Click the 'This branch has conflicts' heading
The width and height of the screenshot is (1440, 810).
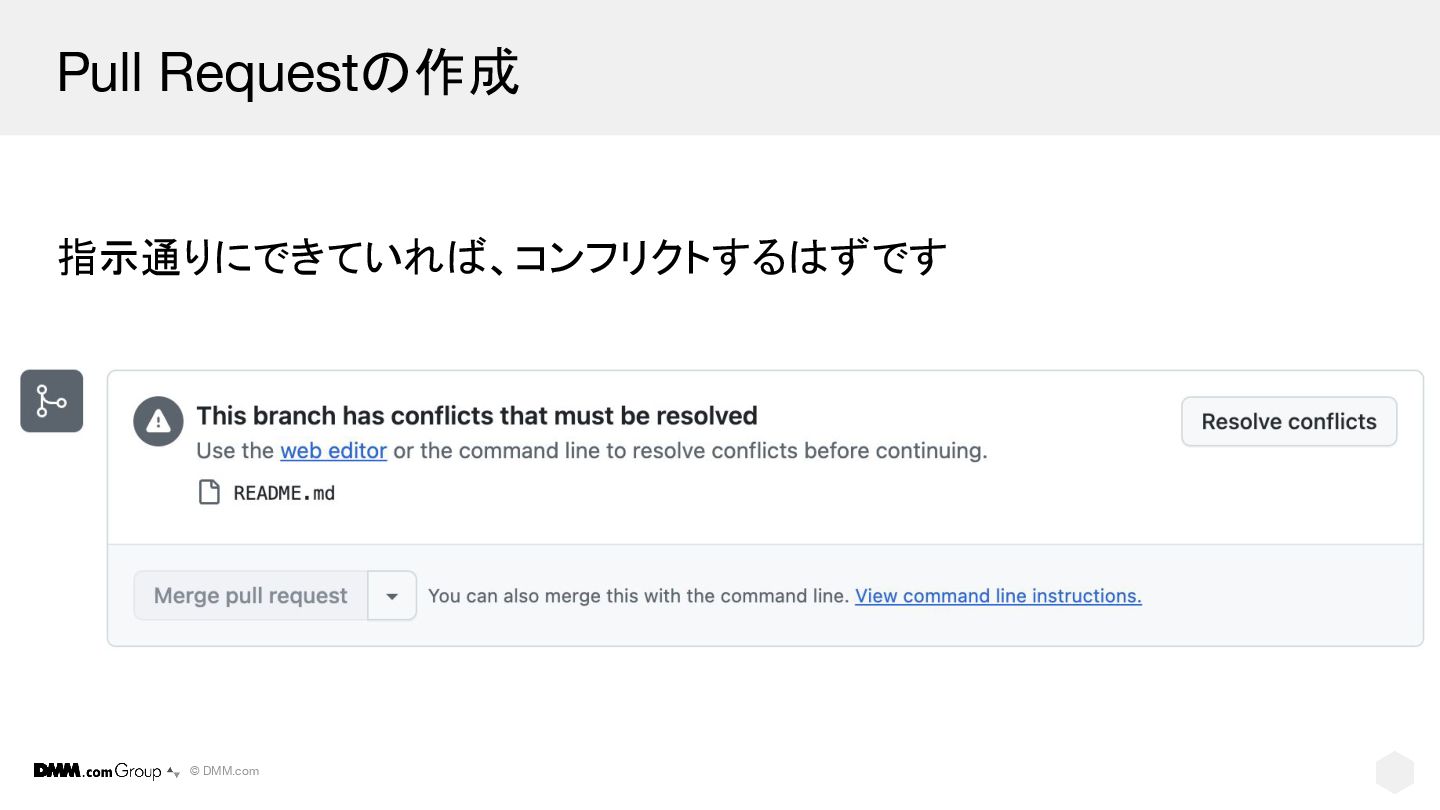point(477,415)
